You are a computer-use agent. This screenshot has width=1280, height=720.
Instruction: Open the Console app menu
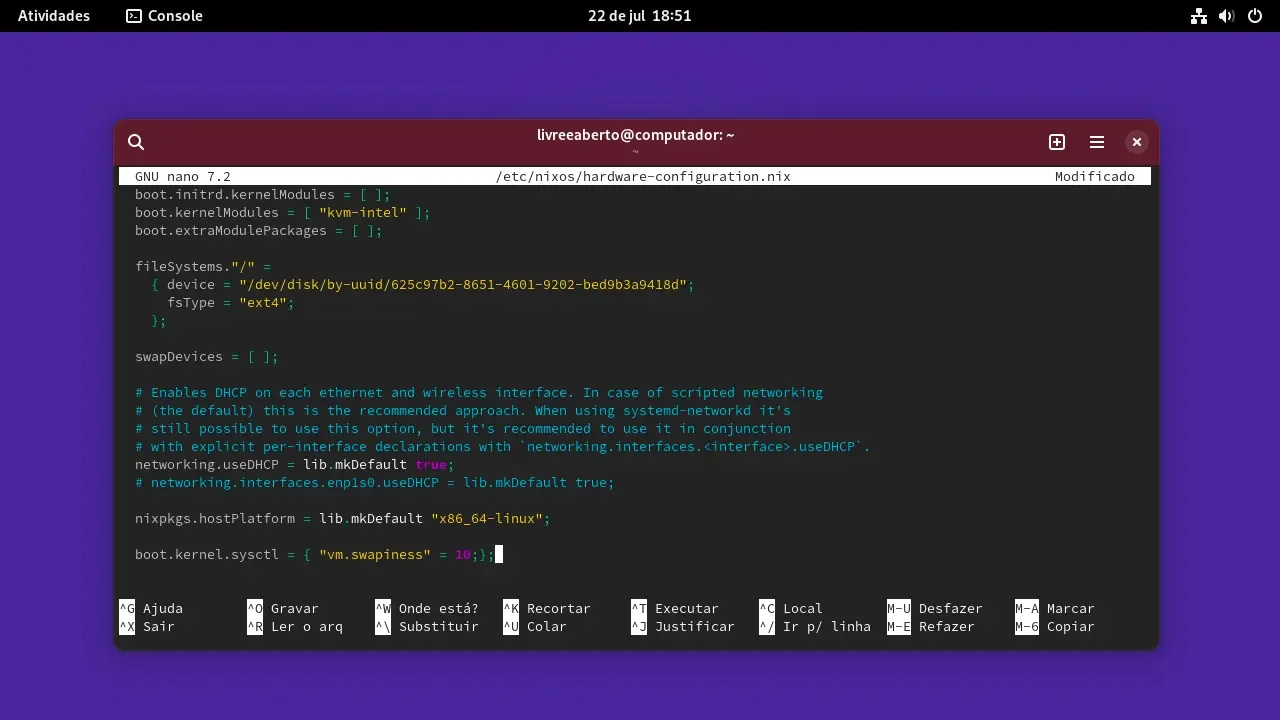pyautogui.click(x=164, y=16)
